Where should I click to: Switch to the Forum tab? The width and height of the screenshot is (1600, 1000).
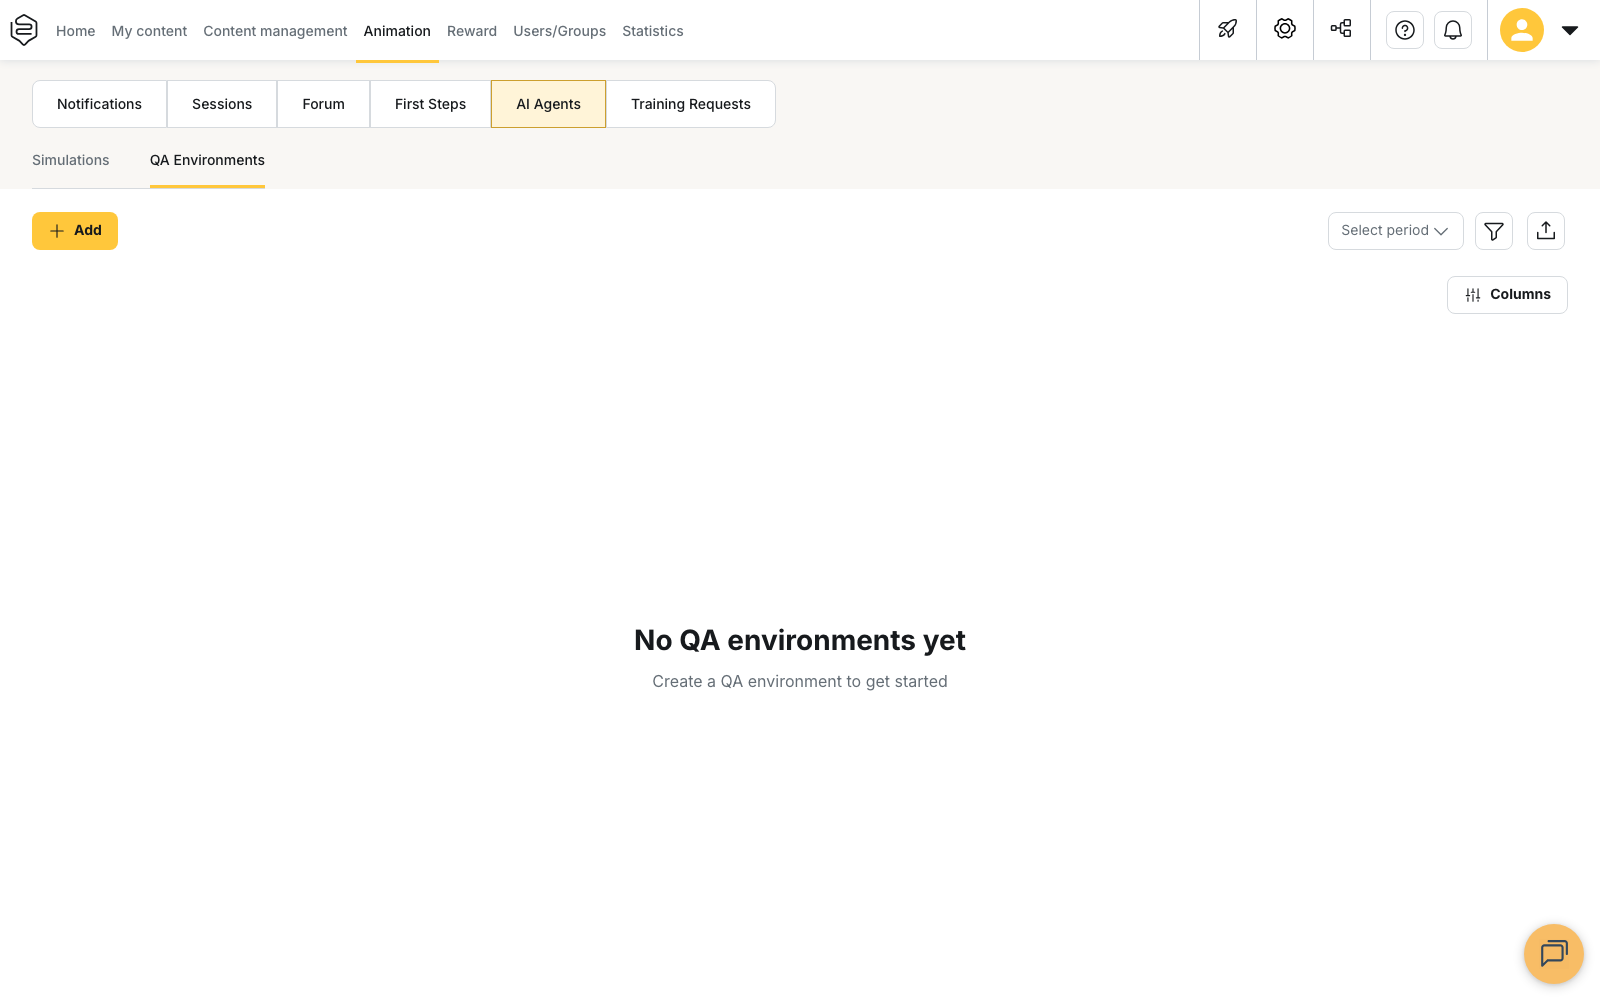coord(324,104)
